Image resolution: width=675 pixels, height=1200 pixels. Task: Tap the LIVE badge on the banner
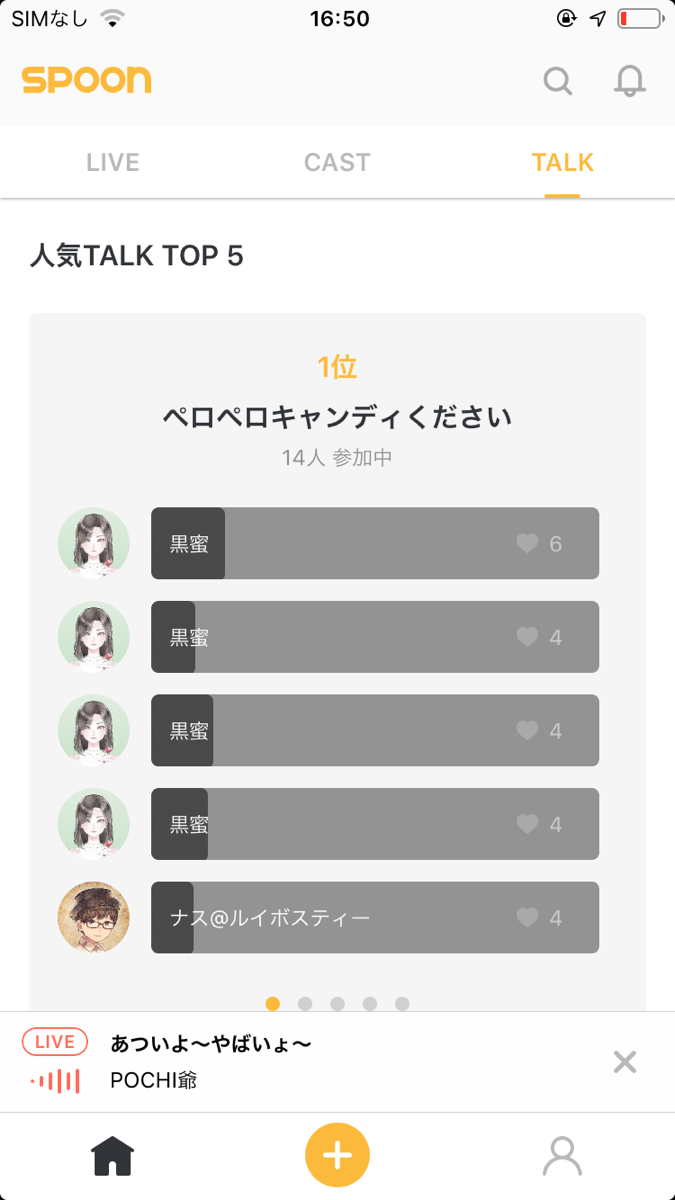click(54, 1041)
